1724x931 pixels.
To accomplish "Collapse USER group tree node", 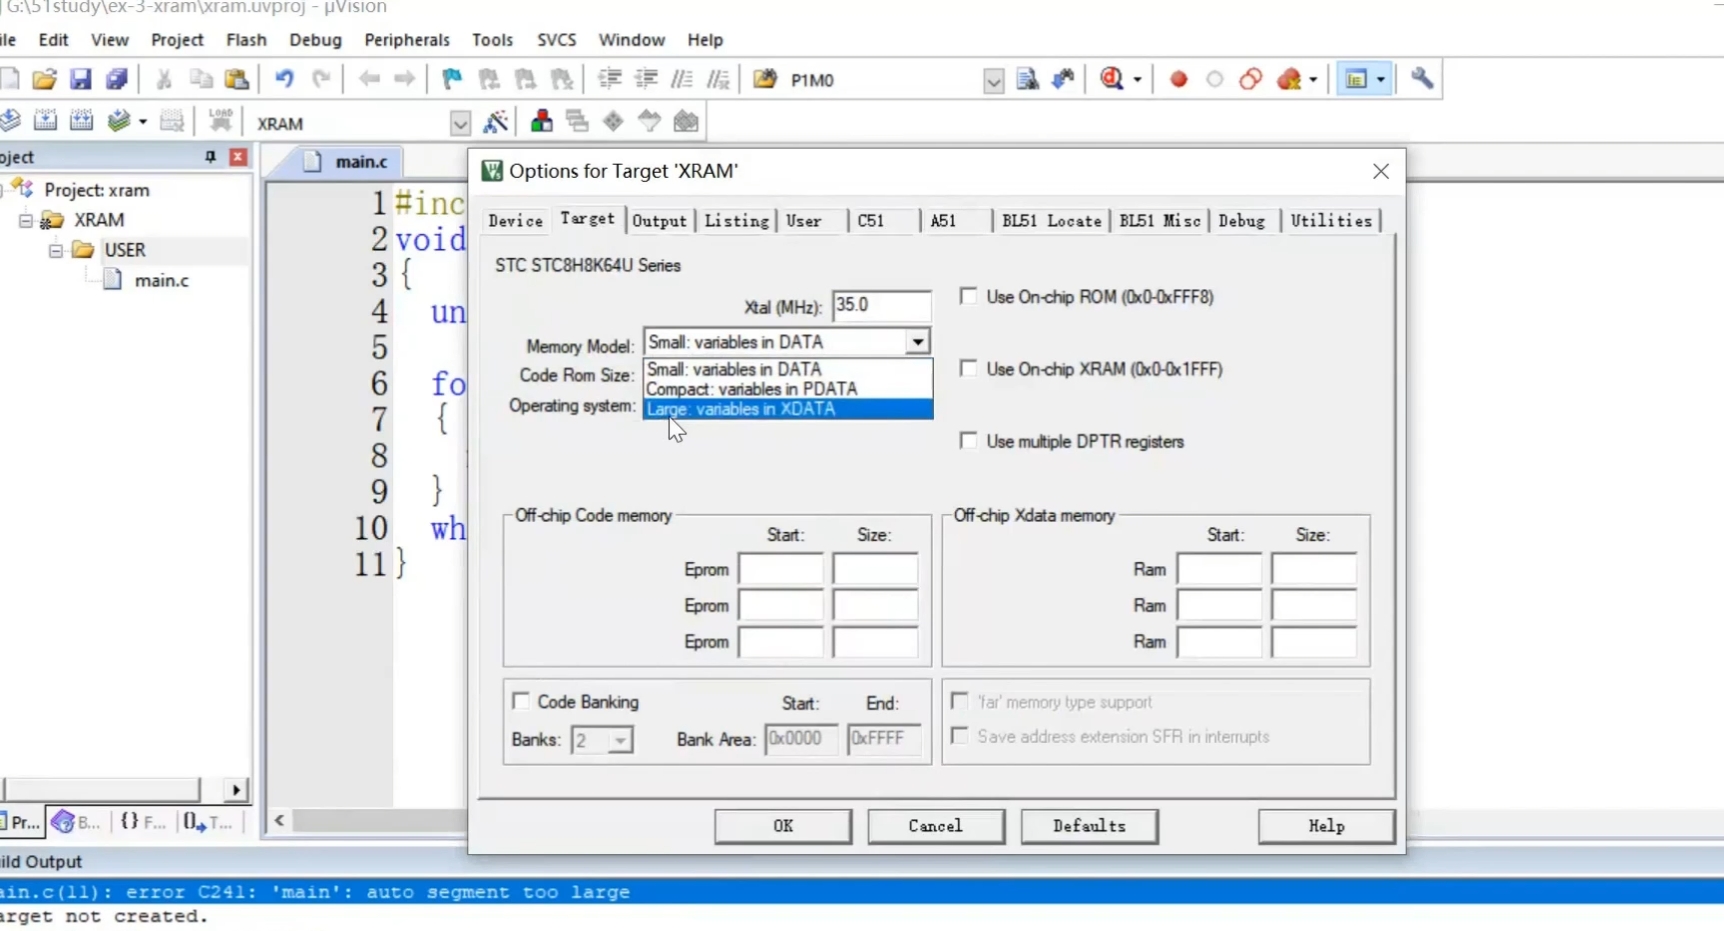I will coord(56,250).
